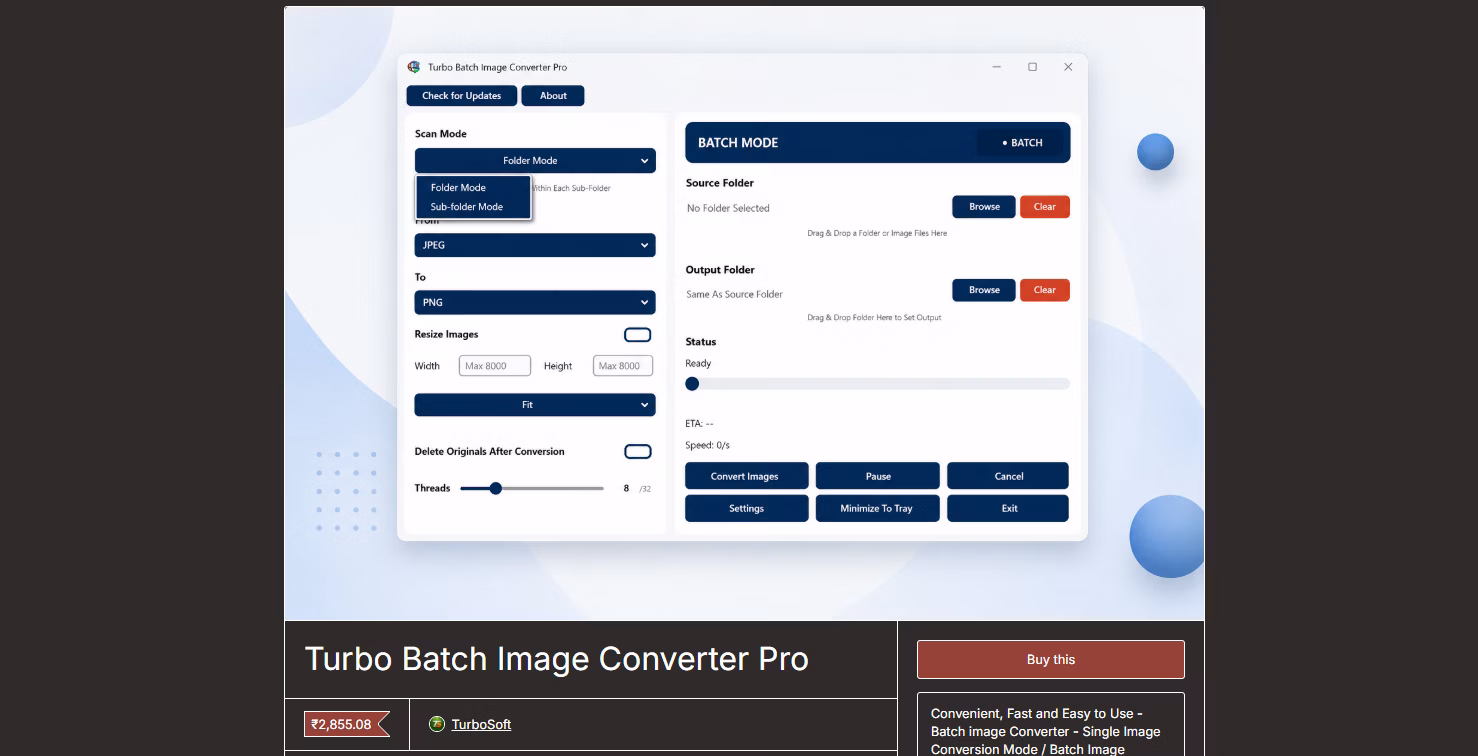Click the "Same As Source Folder" text
Screen dimensions: 1478x756
[x=734, y=294]
